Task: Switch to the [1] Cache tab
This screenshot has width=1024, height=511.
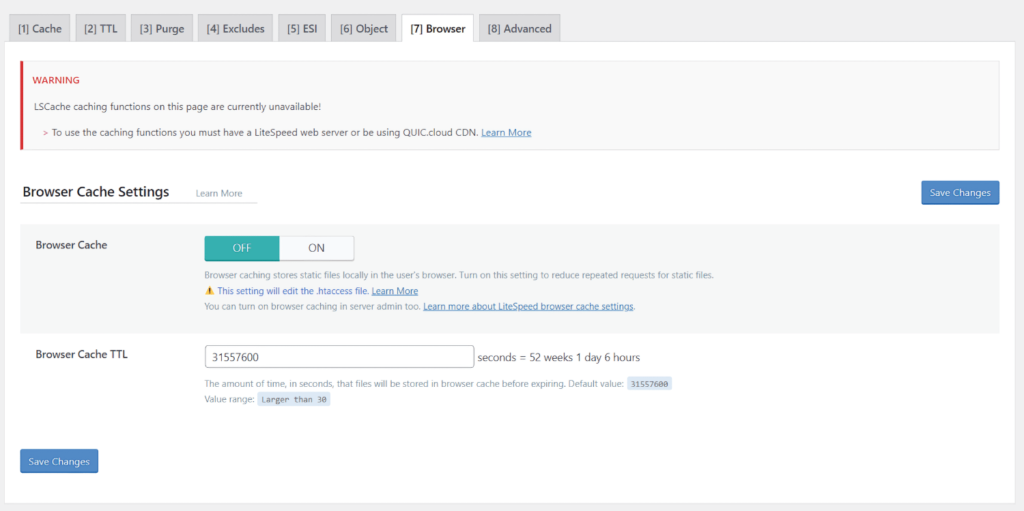Action: (40, 29)
